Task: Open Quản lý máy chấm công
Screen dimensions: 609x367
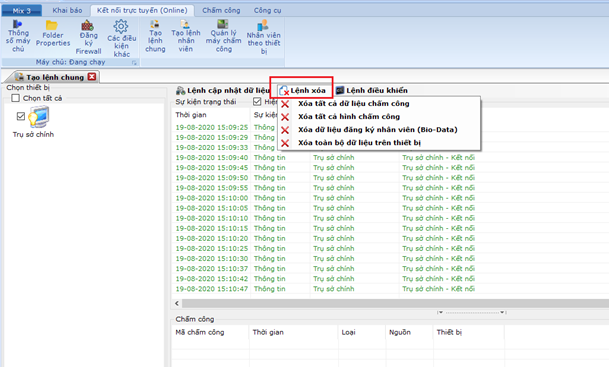Action: pos(223,36)
